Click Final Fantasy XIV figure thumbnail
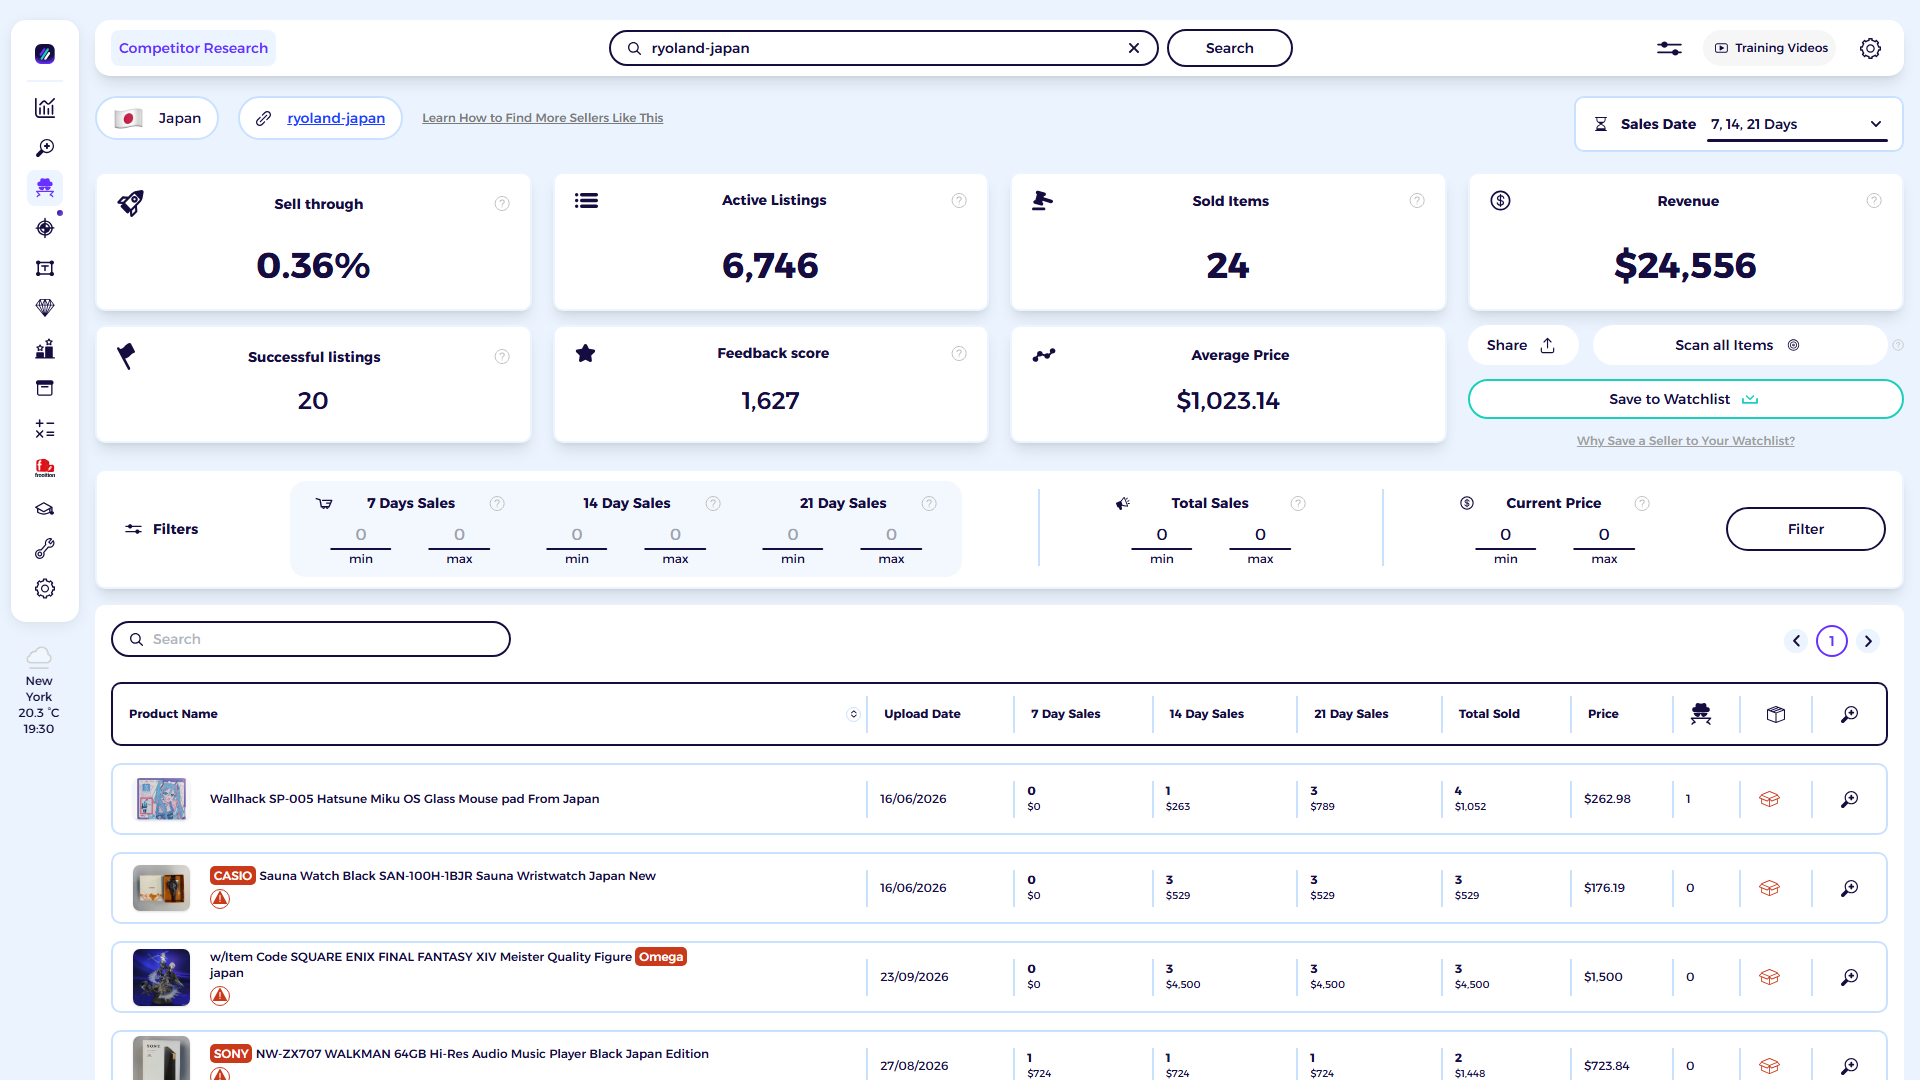1920x1080 pixels. coord(161,977)
